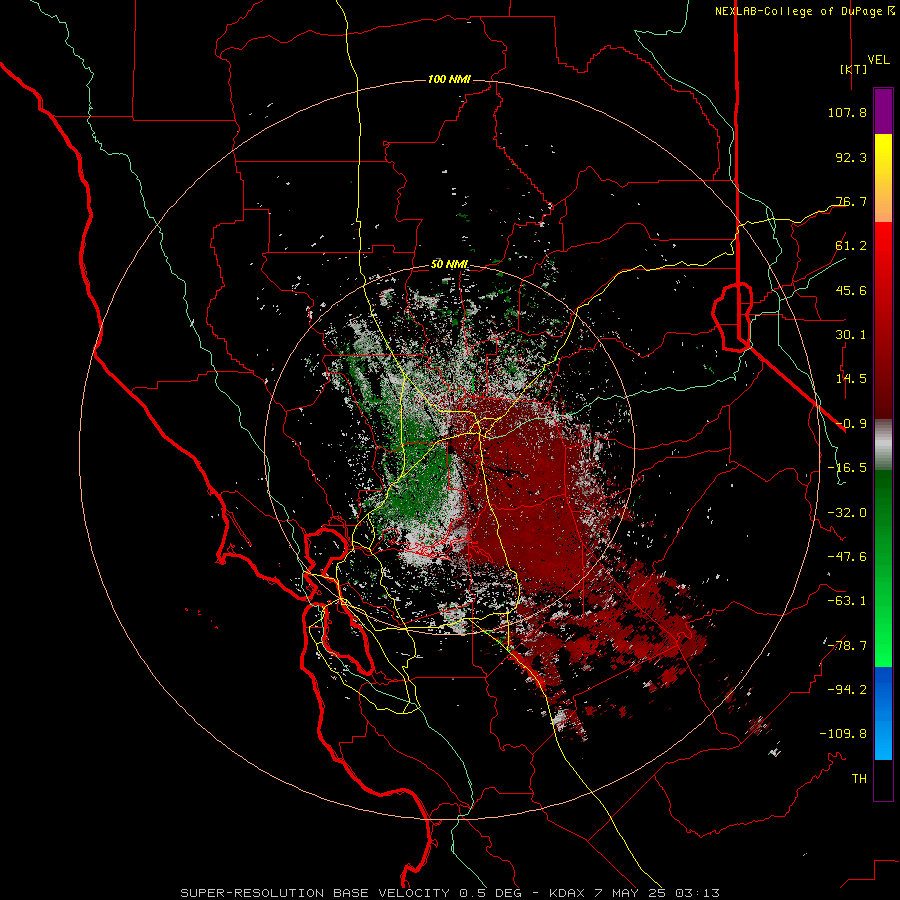Pick the gray near-zero segment of the velocity scale

(883, 444)
